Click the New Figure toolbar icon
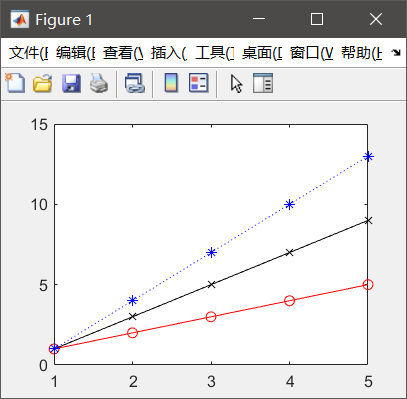Screen dimensions: 407x399 pos(15,83)
